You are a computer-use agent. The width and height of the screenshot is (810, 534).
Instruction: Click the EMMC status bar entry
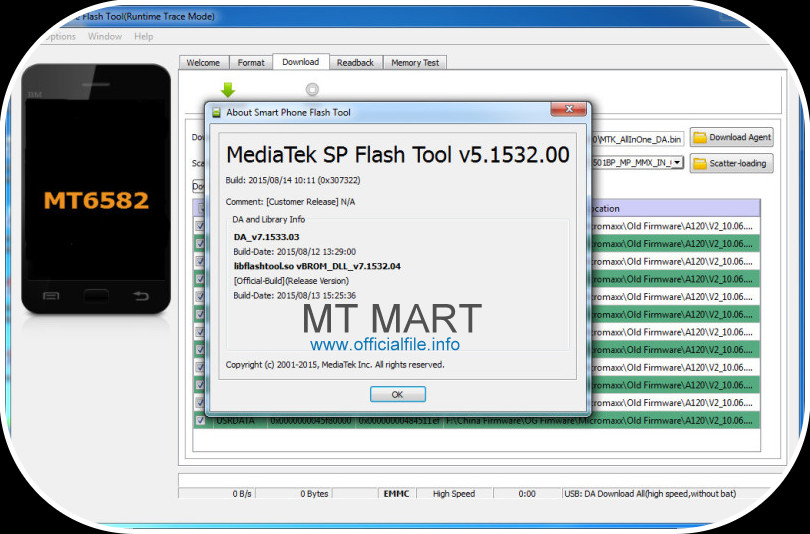coord(397,494)
